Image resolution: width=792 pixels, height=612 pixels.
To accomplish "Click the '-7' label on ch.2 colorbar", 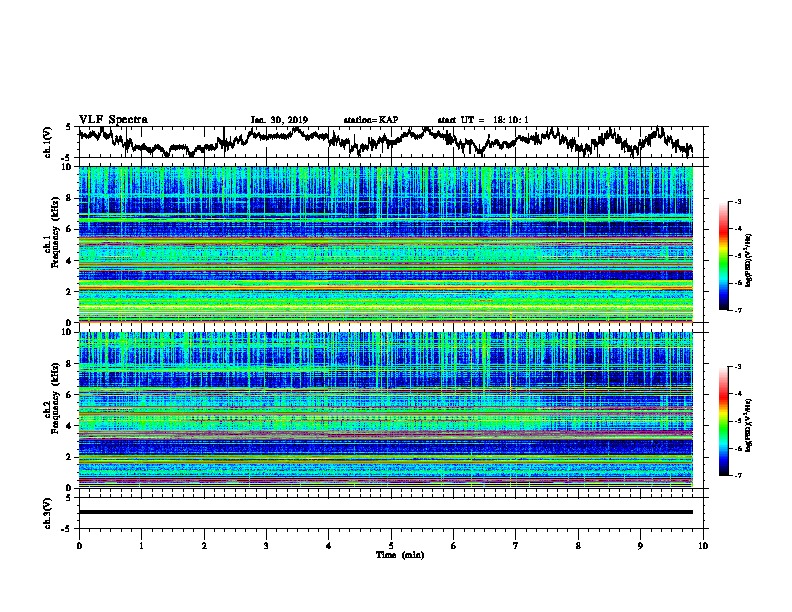I will [737, 475].
